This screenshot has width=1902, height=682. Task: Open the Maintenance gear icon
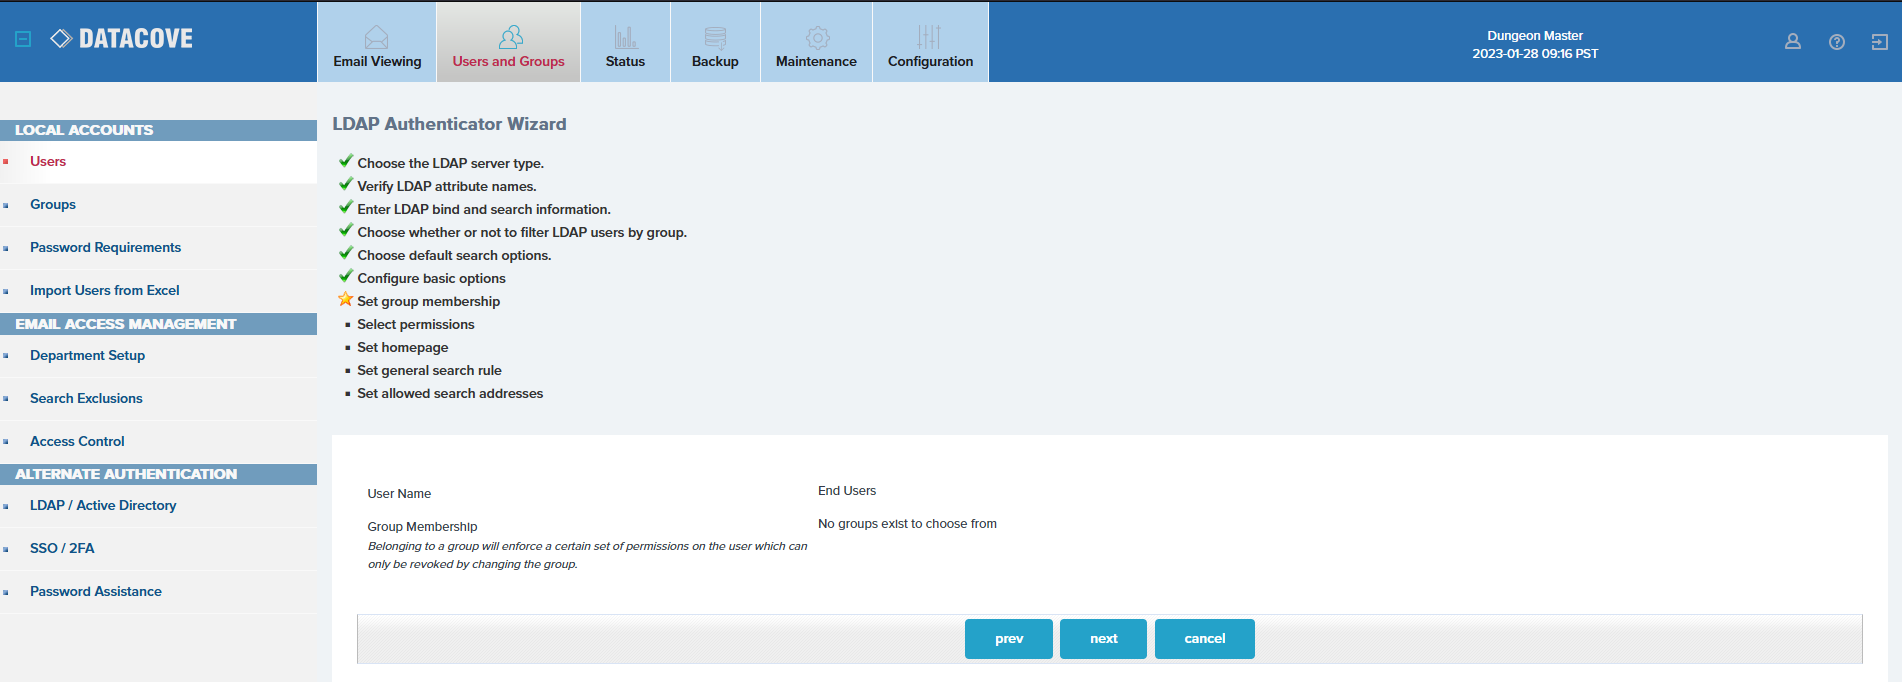pos(817,38)
